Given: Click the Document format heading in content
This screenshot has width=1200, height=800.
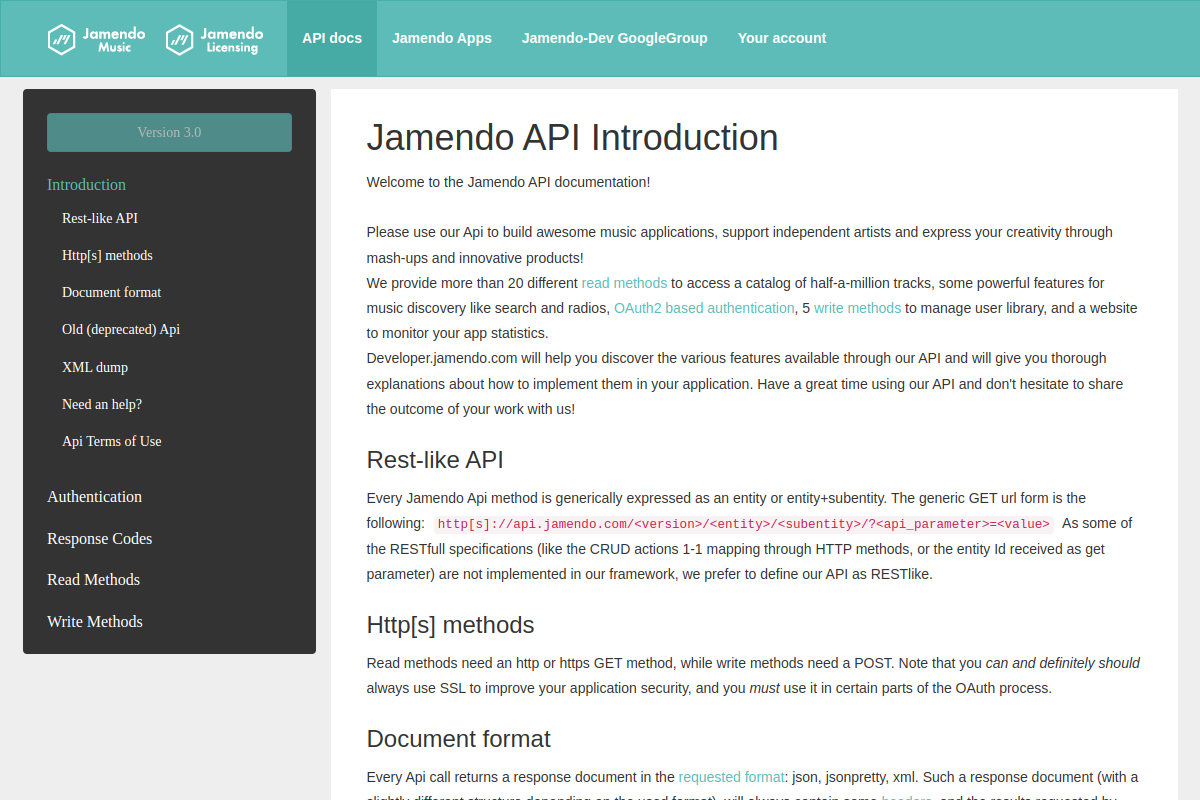Looking at the screenshot, I should point(458,739).
